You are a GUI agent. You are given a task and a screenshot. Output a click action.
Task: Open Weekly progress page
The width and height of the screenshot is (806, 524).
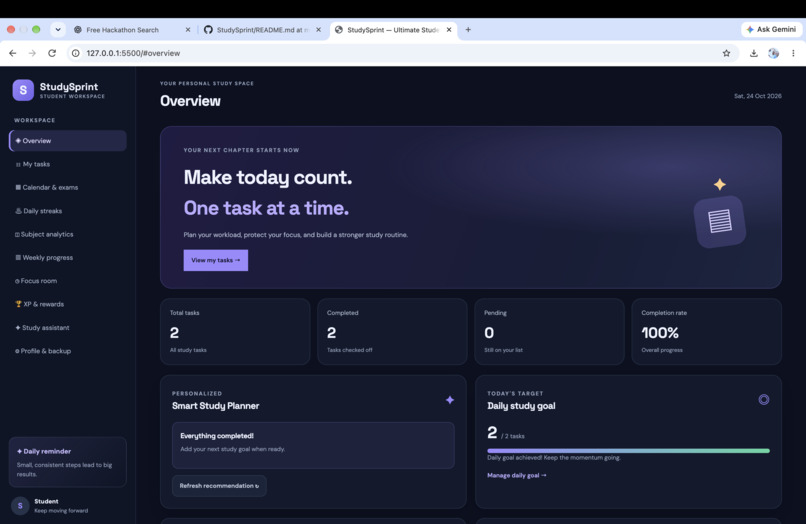point(68,258)
